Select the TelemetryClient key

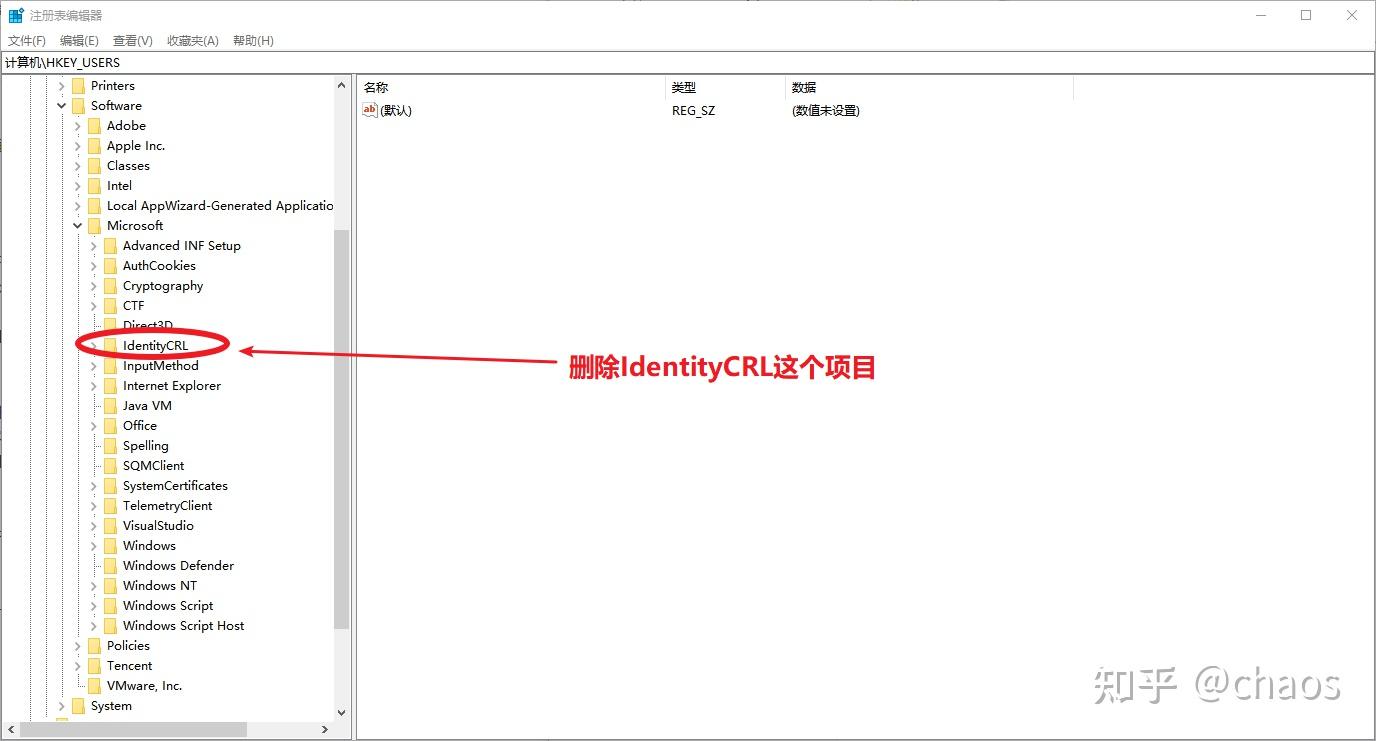pos(167,506)
